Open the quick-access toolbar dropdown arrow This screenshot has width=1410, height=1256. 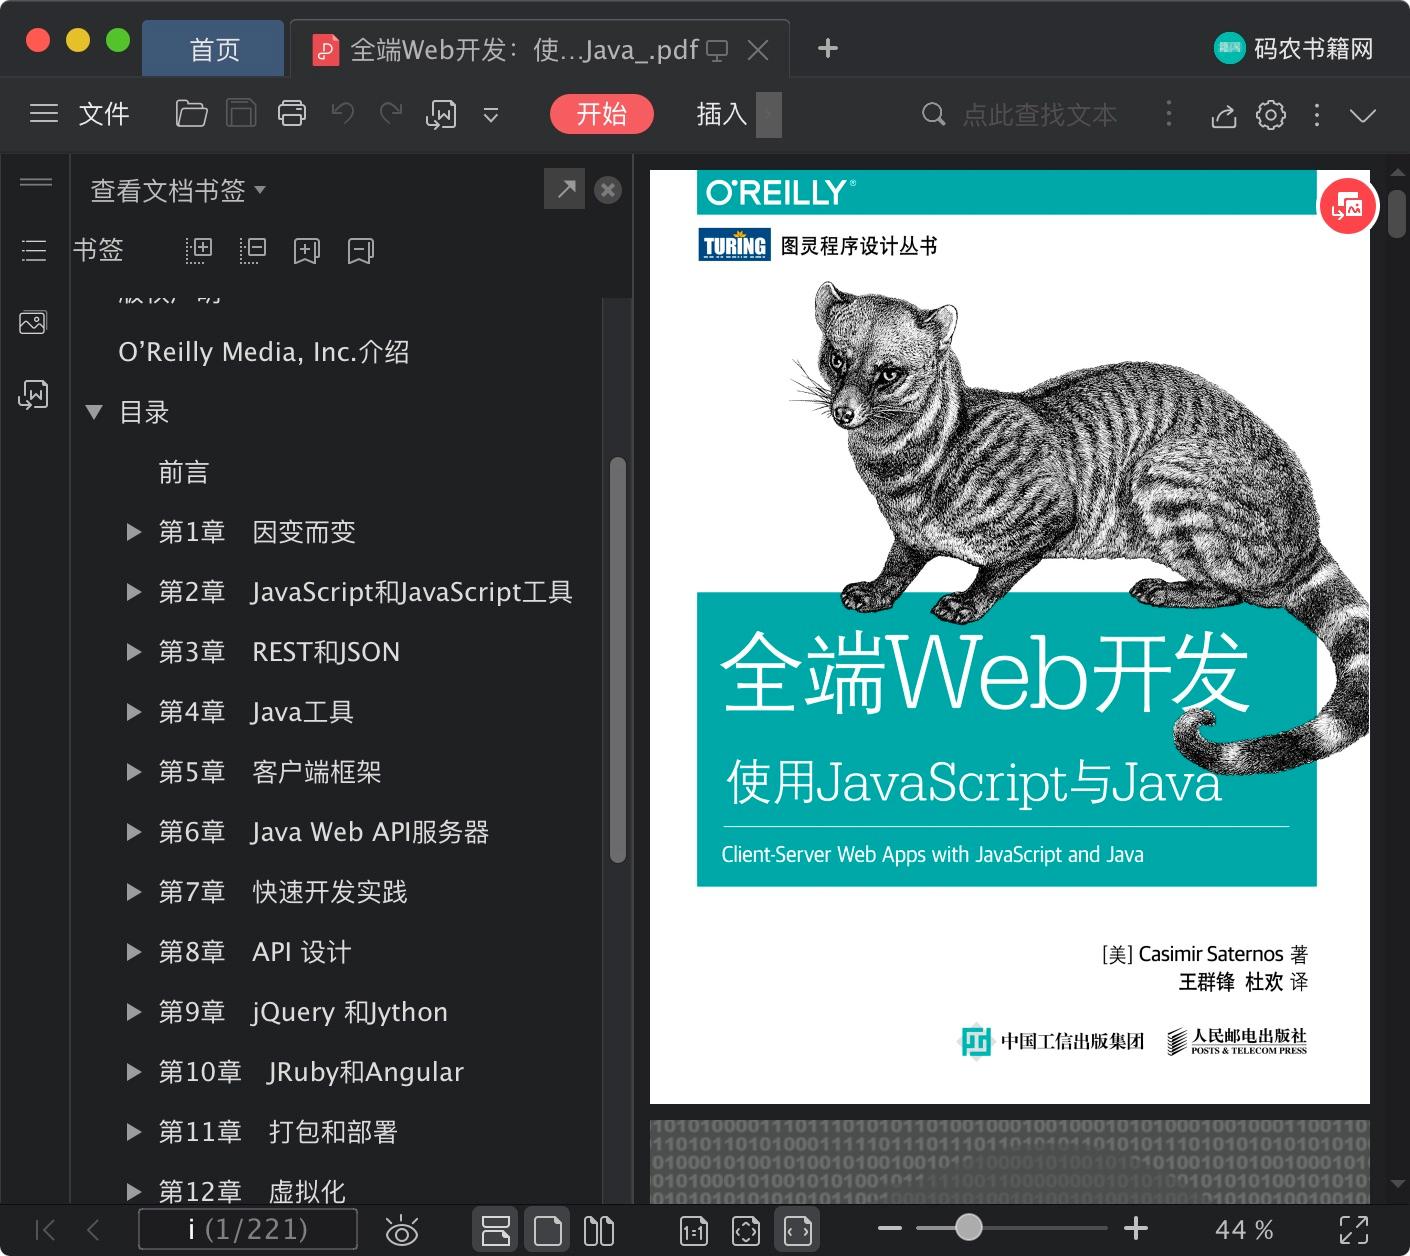pos(491,115)
